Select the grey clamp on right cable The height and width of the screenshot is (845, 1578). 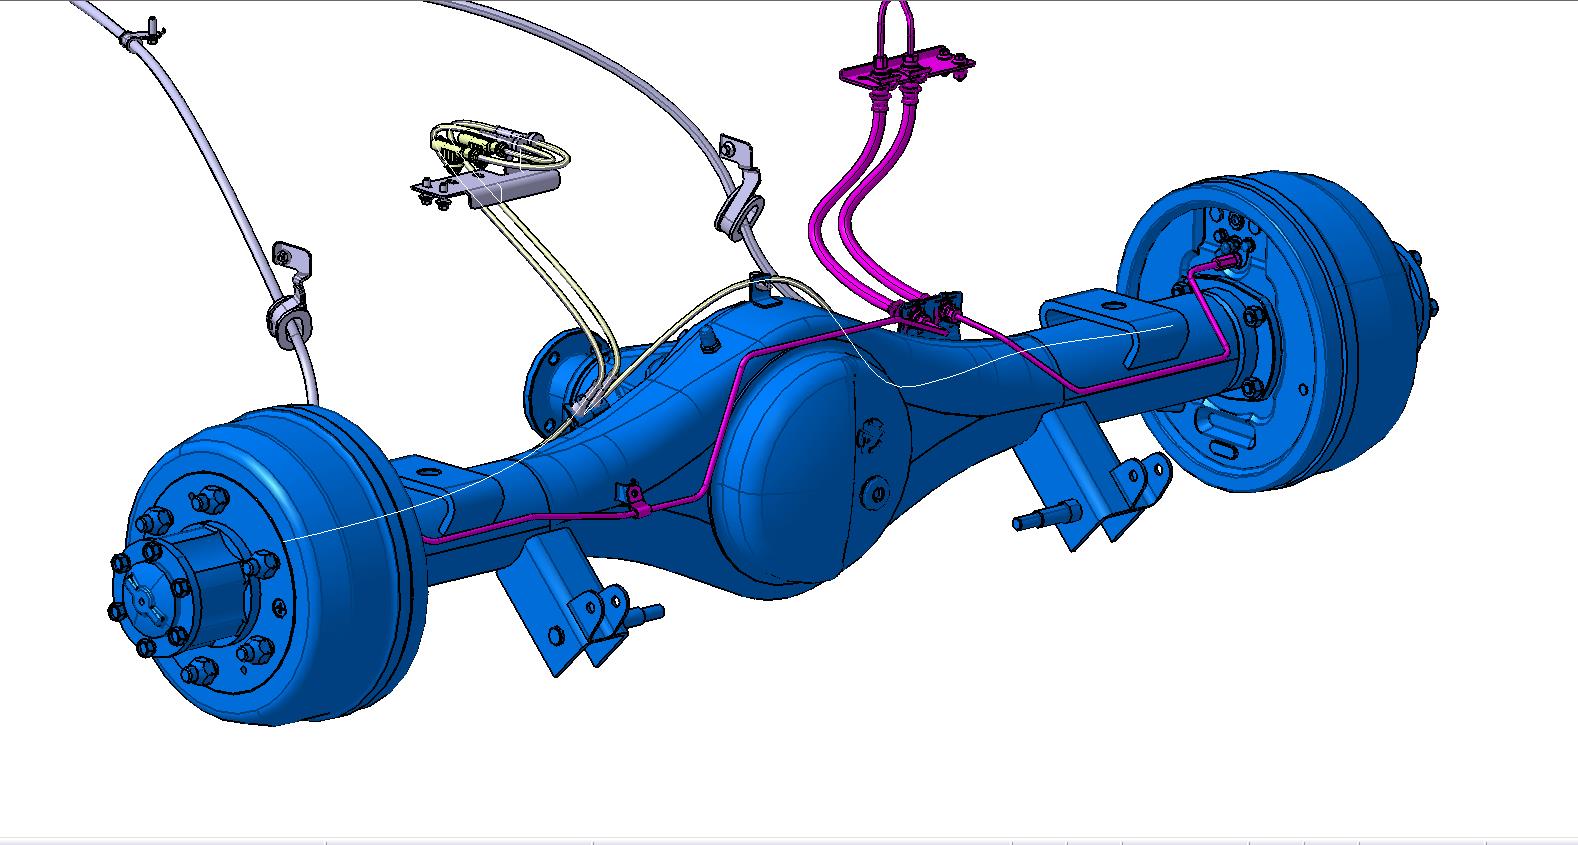[x=740, y=190]
